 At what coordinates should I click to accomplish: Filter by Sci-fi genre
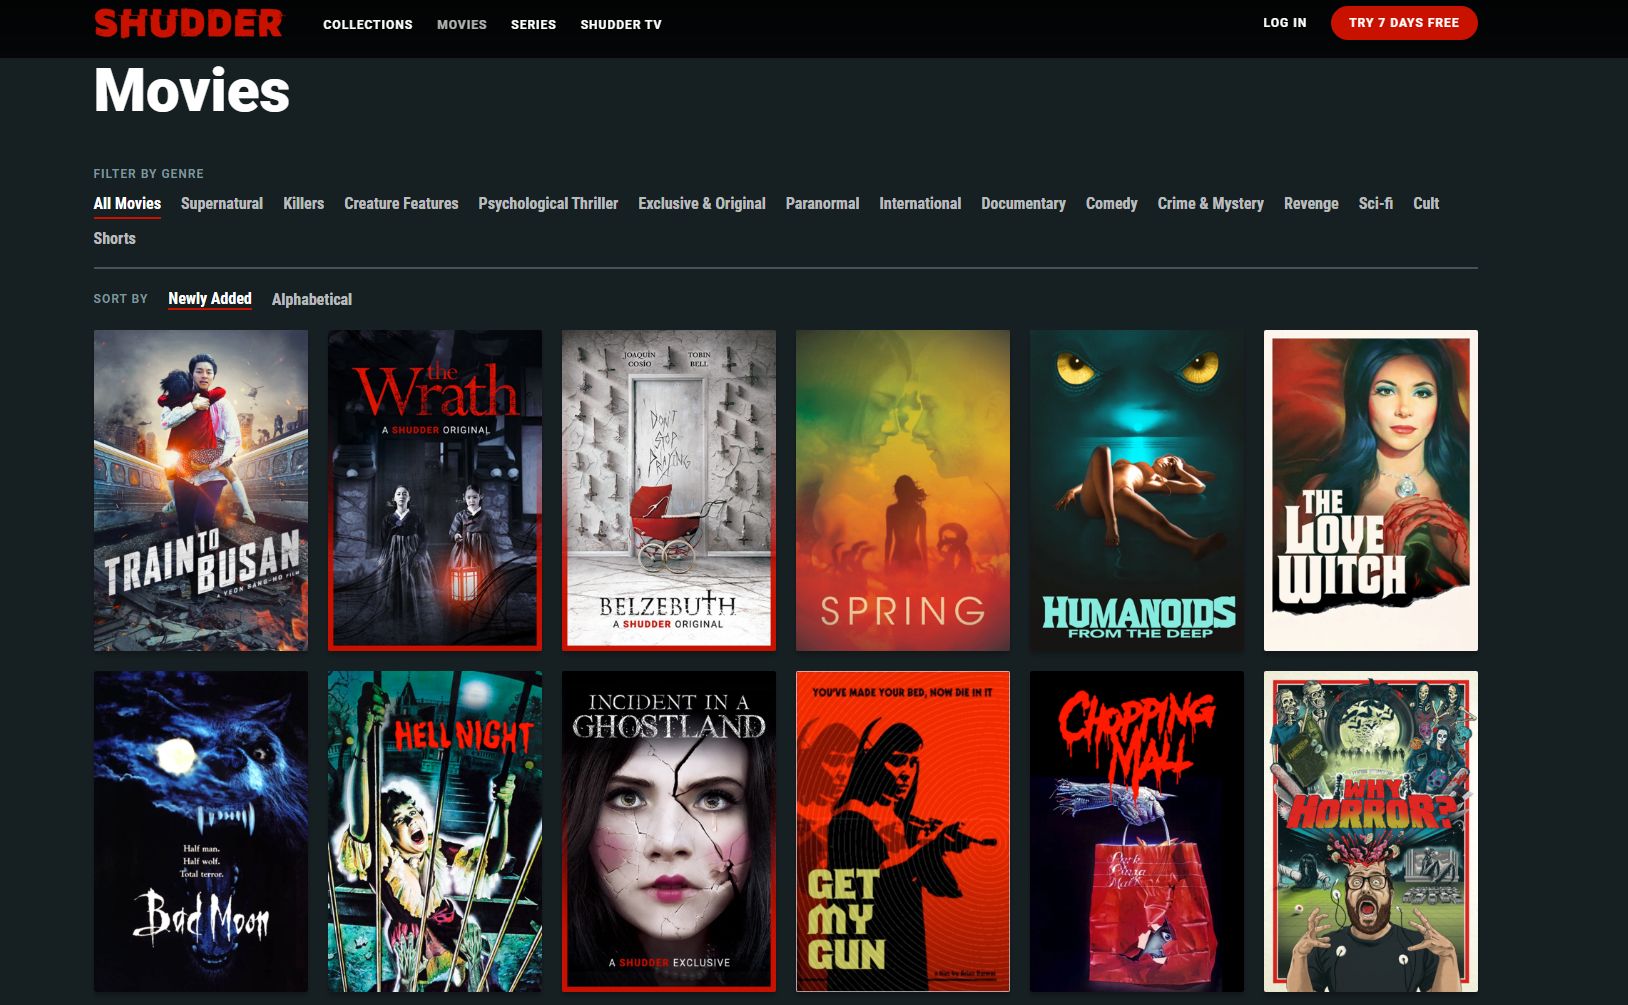pyautogui.click(x=1375, y=203)
